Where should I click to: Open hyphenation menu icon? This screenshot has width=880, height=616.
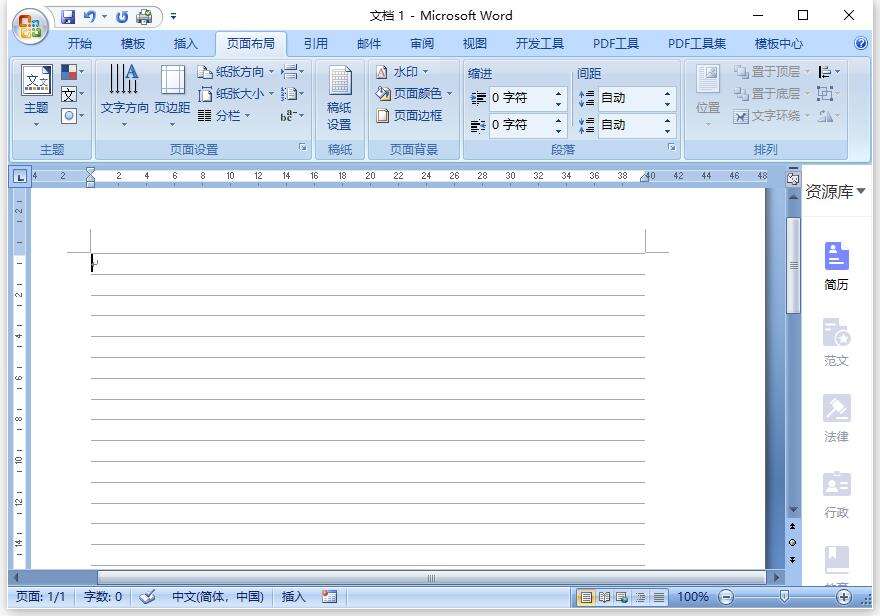(292, 116)
